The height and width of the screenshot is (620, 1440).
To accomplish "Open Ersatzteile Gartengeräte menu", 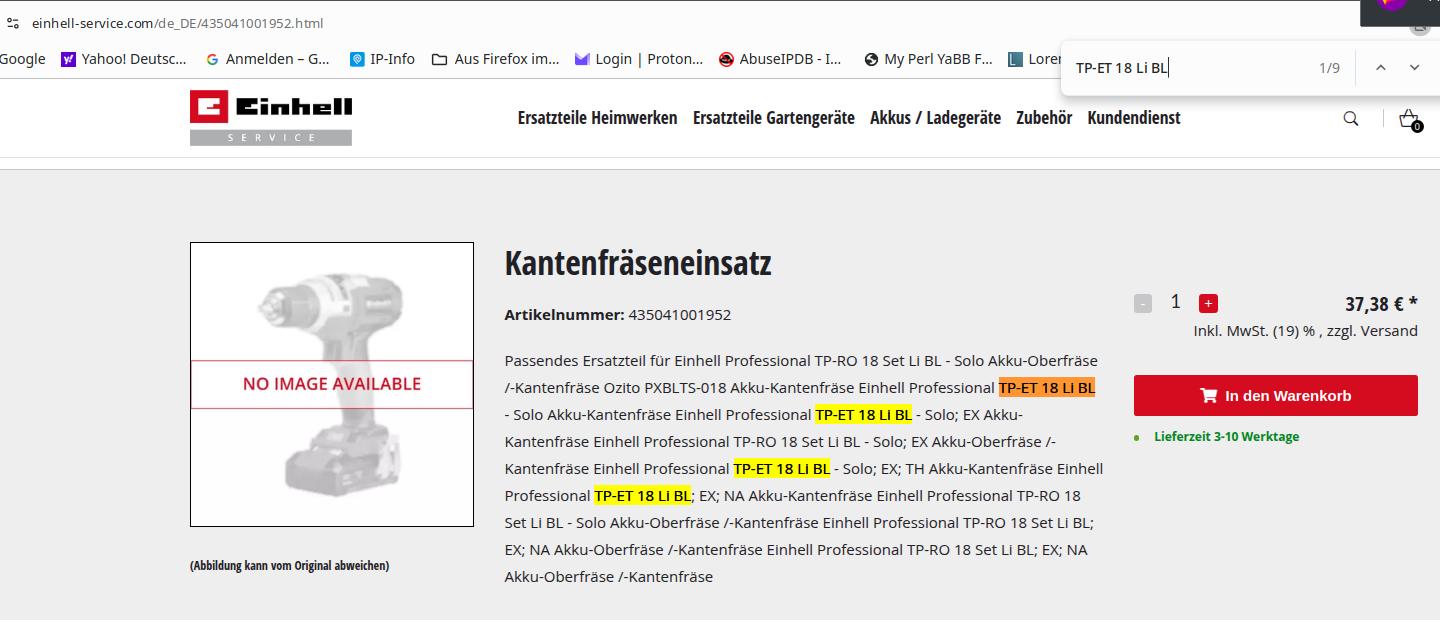I will point(773,118).
